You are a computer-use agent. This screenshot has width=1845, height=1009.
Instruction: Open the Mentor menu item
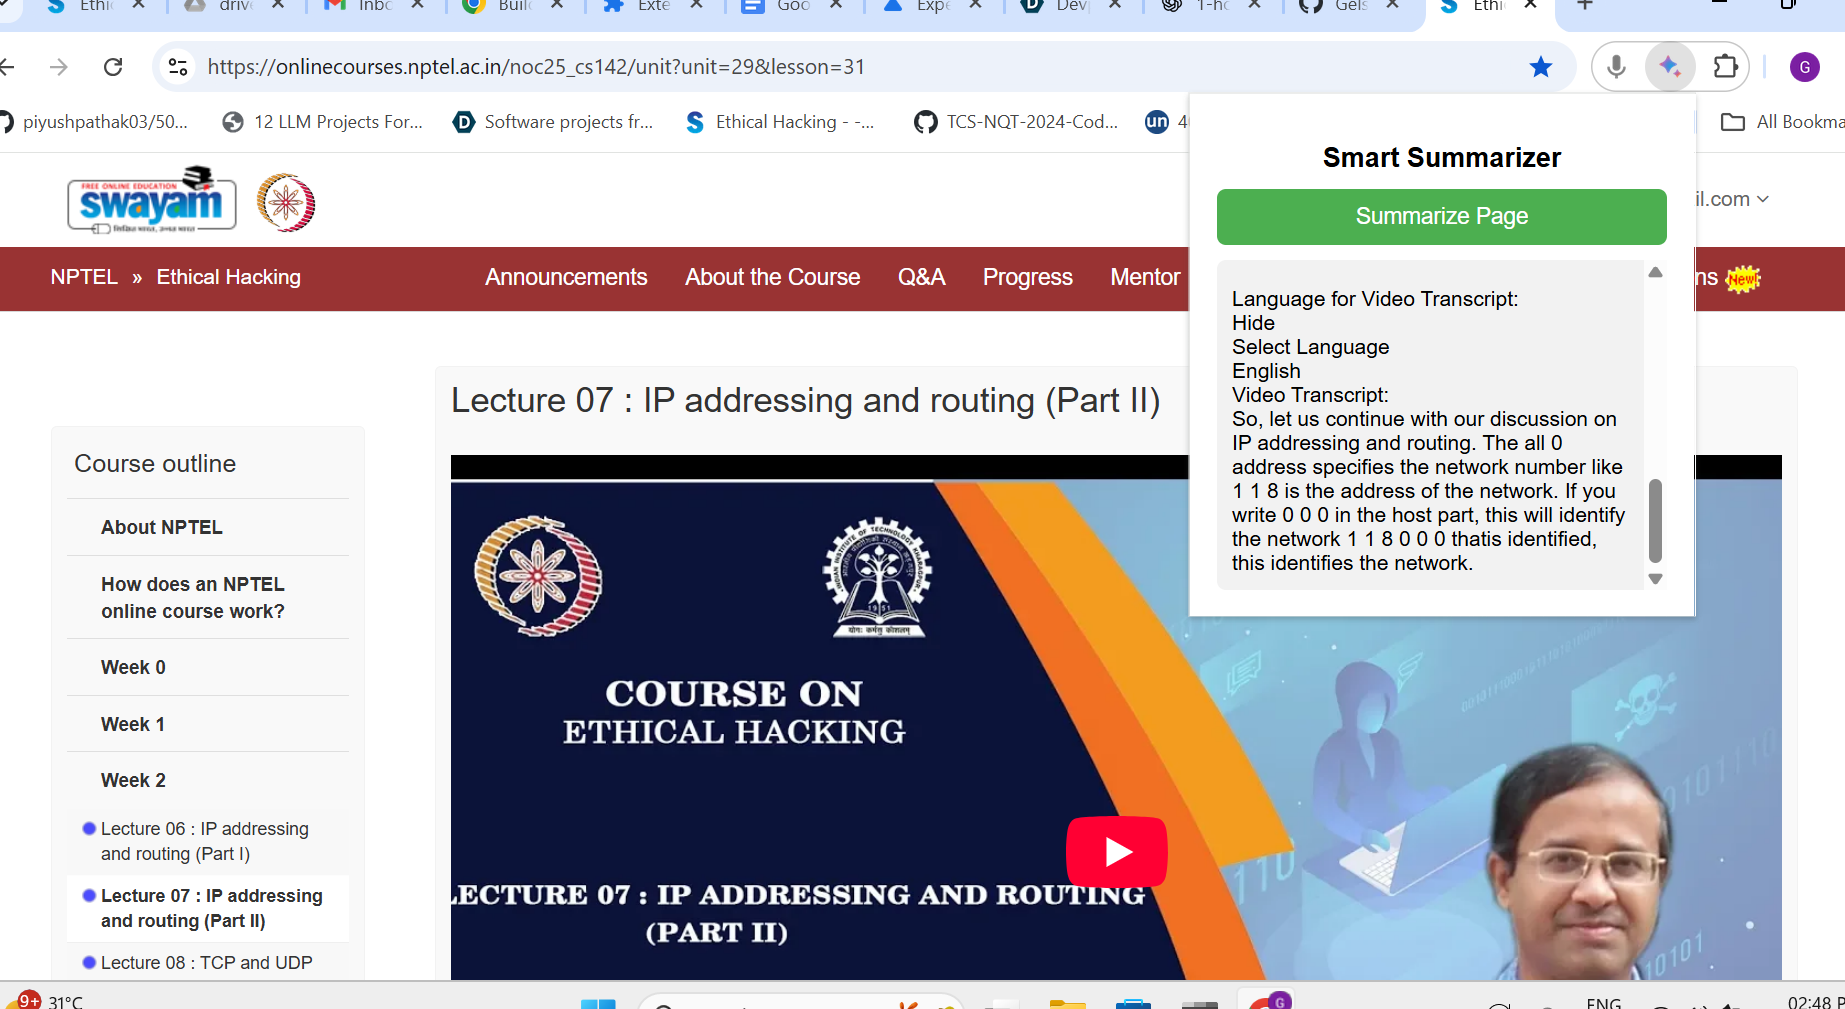pyautogui.click(x=1145, y=277)
